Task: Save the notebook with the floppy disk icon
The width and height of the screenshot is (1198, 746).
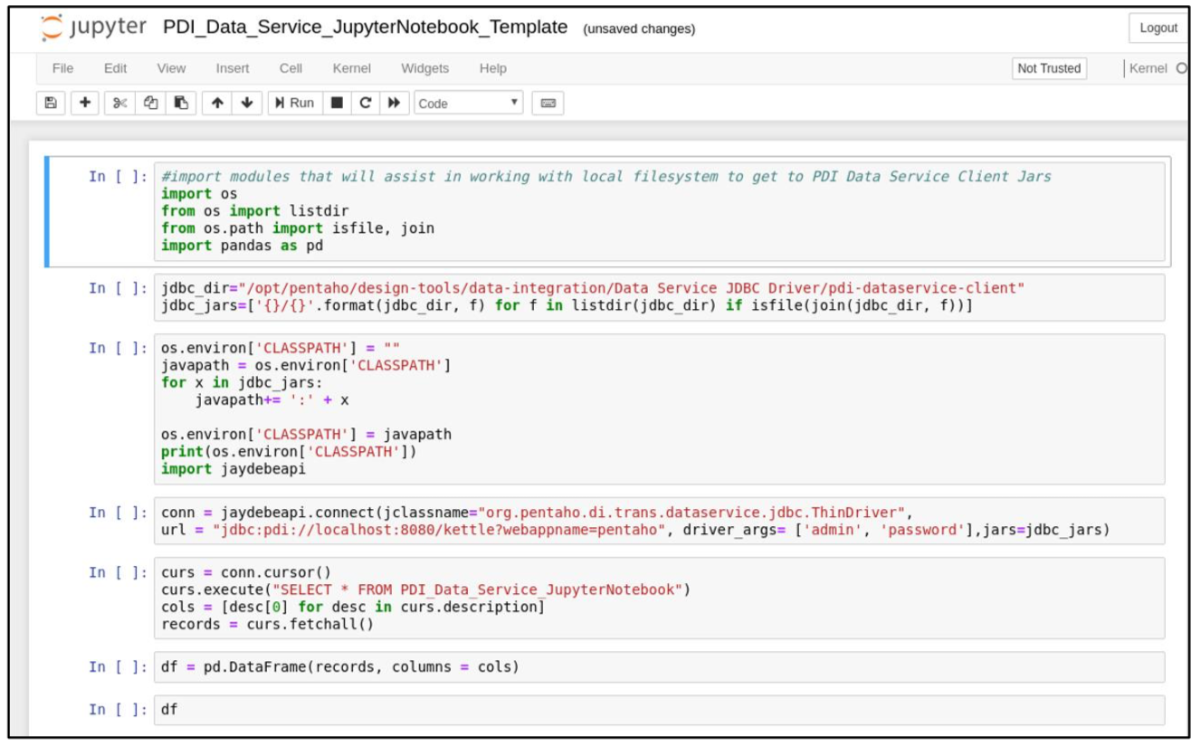Action: (50, 103)
